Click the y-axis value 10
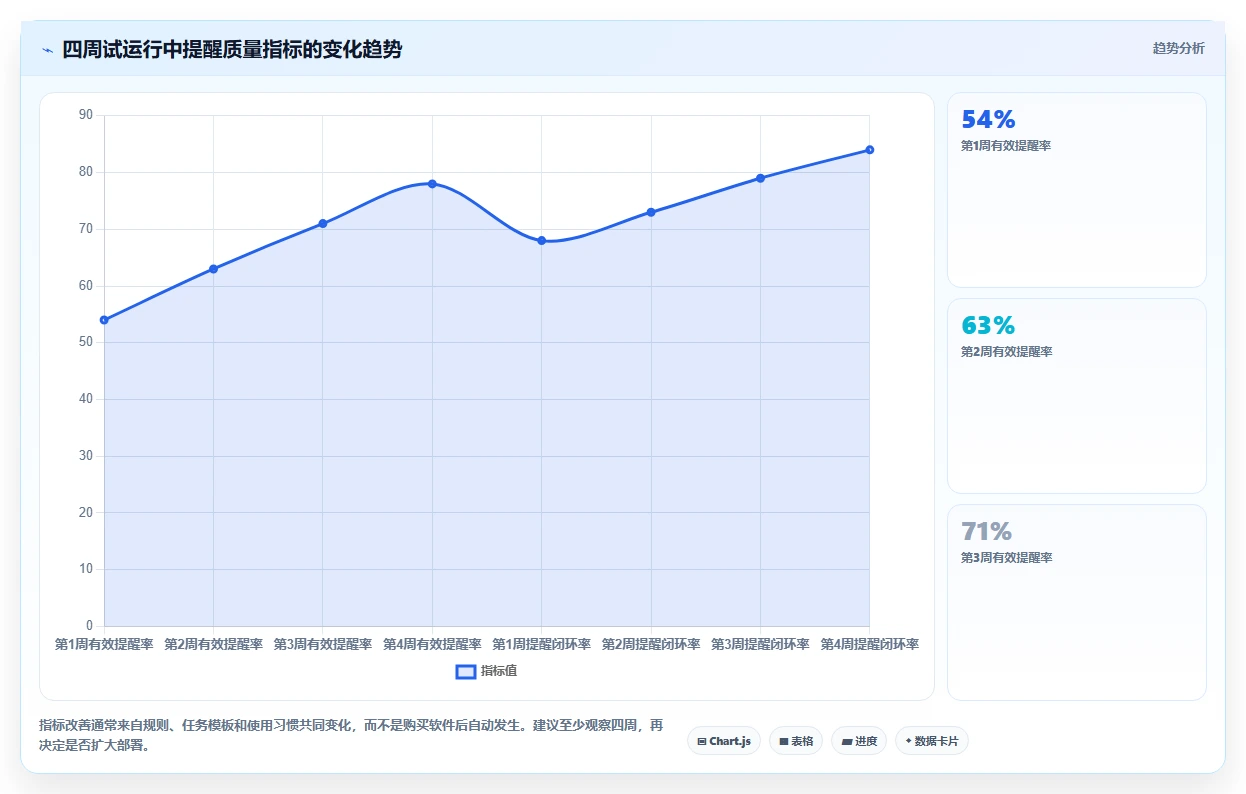The width and height of the screenshot is (1246, 794). [85, 569]
